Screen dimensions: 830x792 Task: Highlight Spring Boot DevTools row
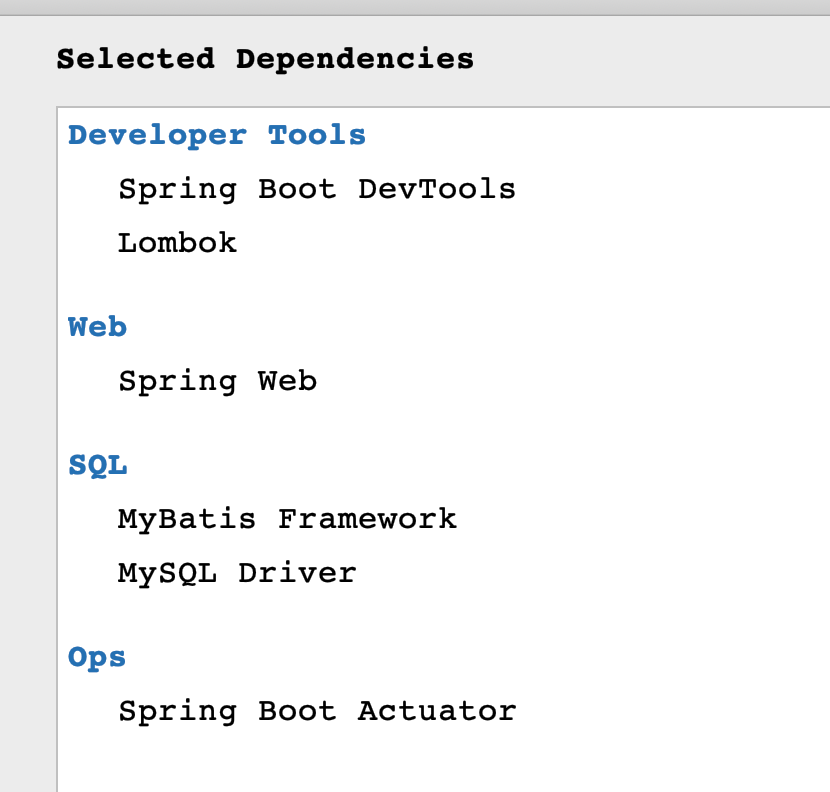tap(316, 189)
